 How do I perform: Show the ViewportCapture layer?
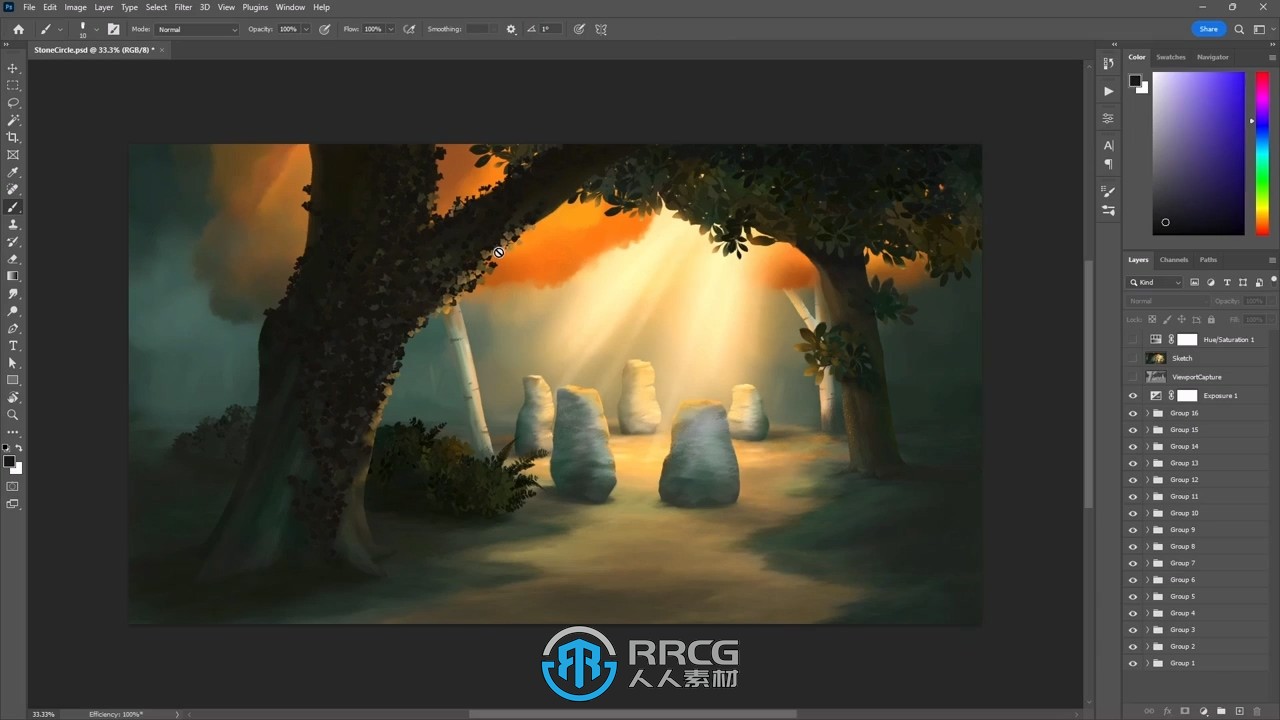click(x=1133, y=377)
